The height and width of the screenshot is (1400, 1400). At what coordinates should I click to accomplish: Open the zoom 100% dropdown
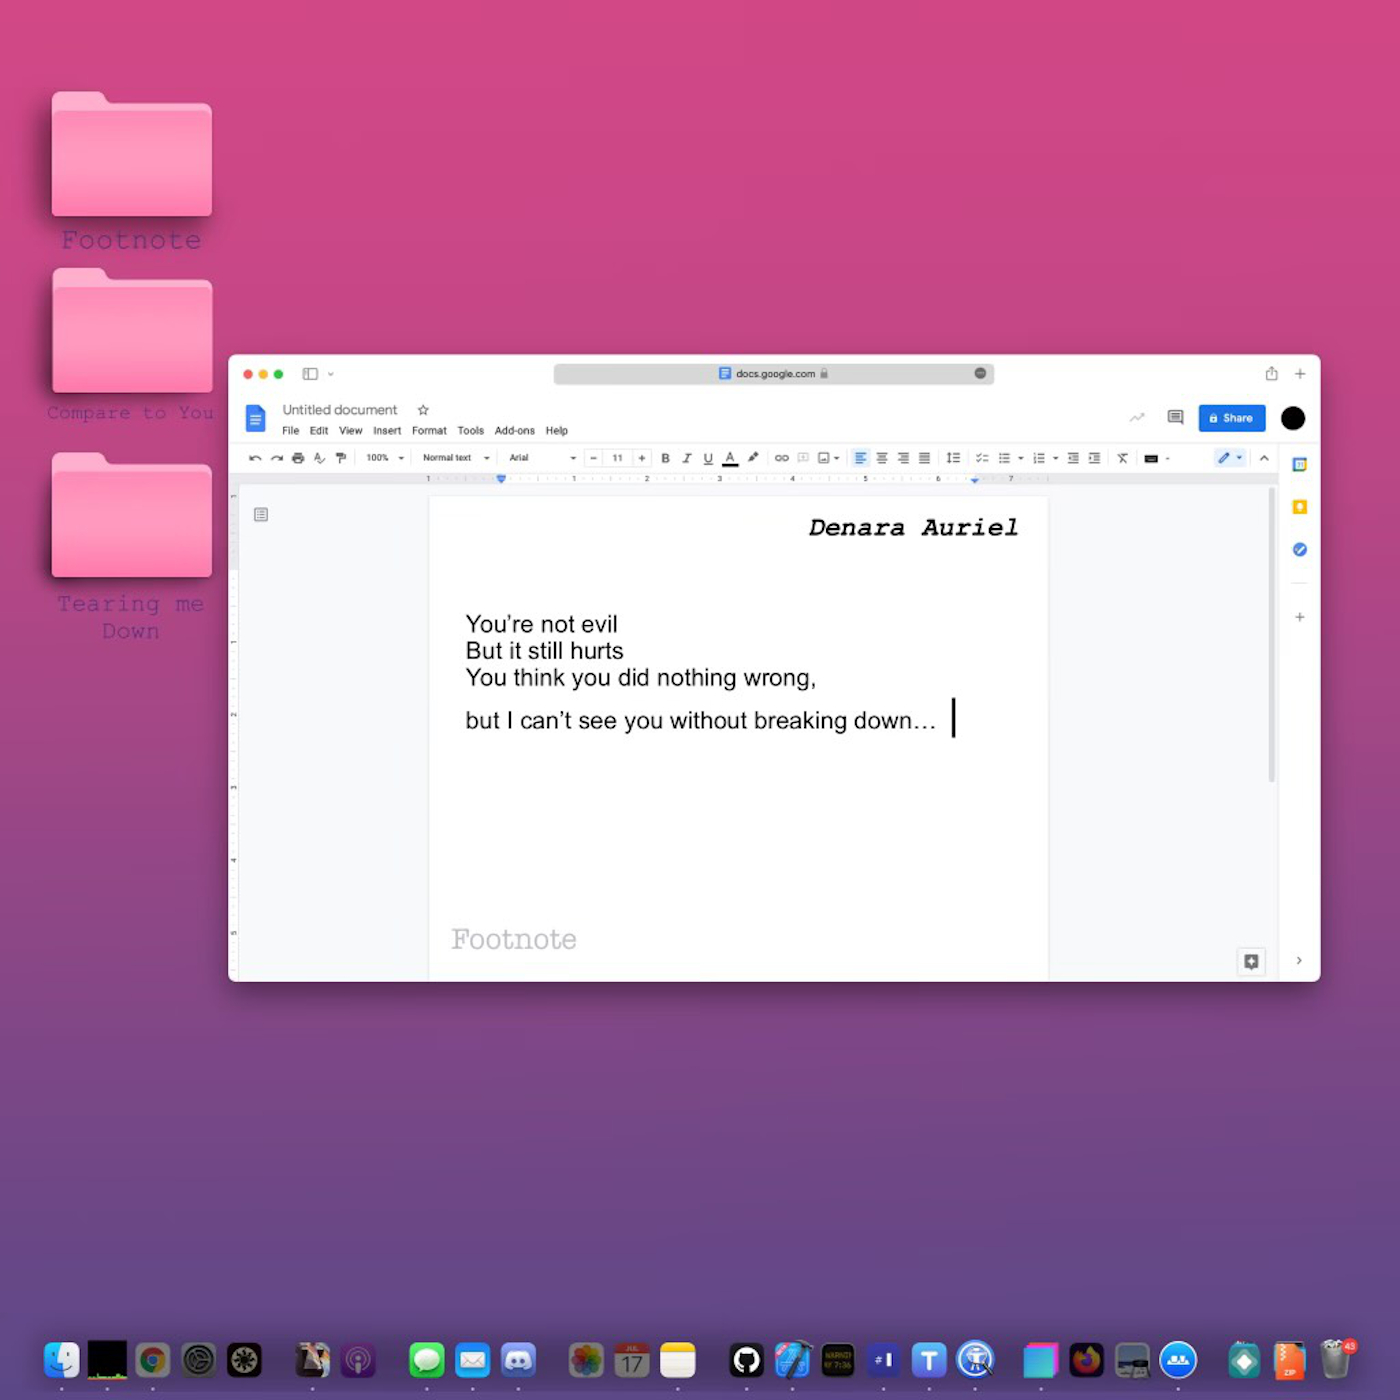(385, 458)
